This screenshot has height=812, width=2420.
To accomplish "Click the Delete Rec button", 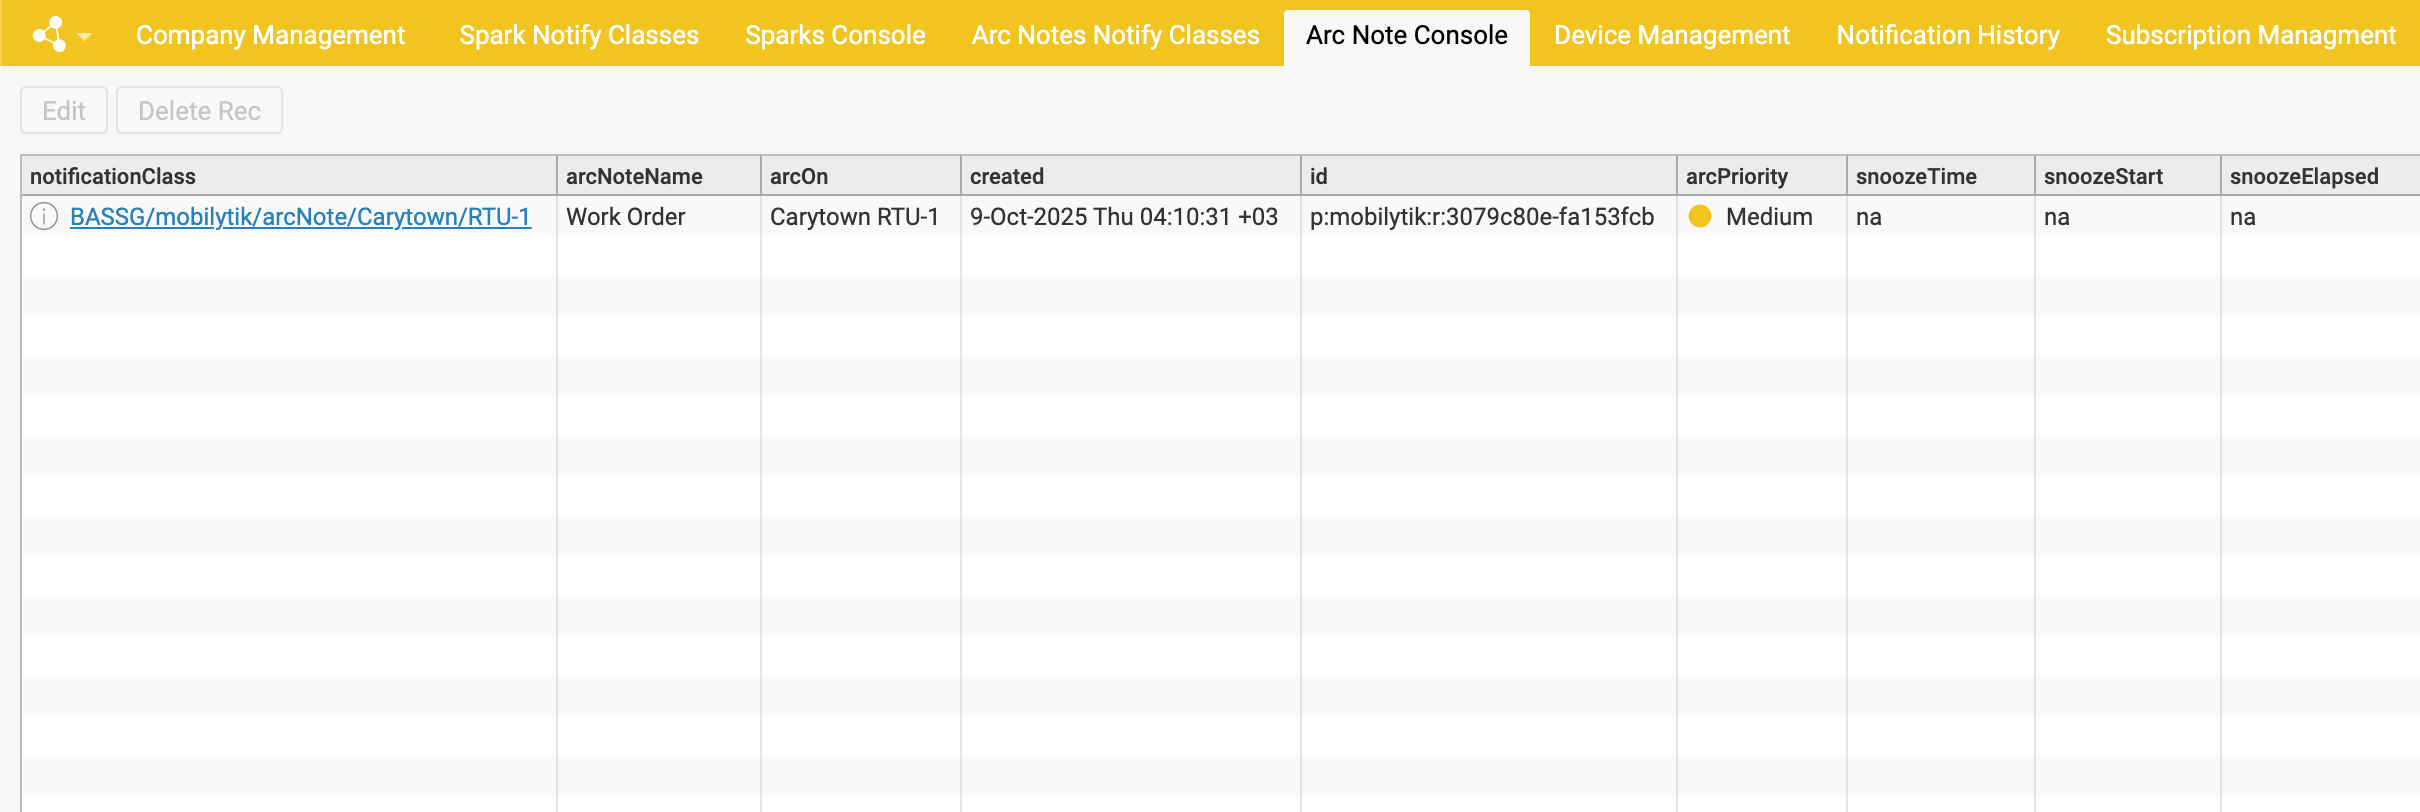I will coord(199,110).
